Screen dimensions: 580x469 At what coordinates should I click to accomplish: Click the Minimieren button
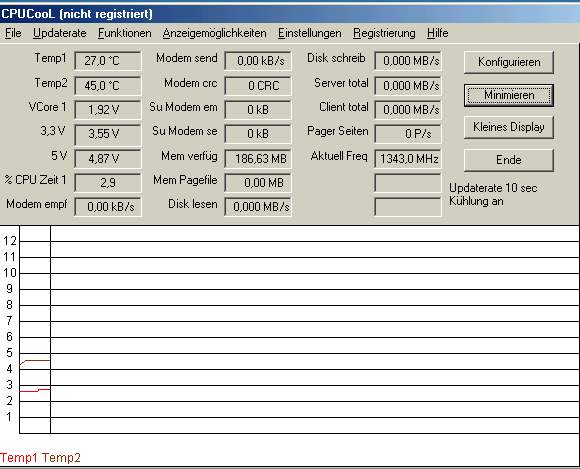[x=509, y=95]
